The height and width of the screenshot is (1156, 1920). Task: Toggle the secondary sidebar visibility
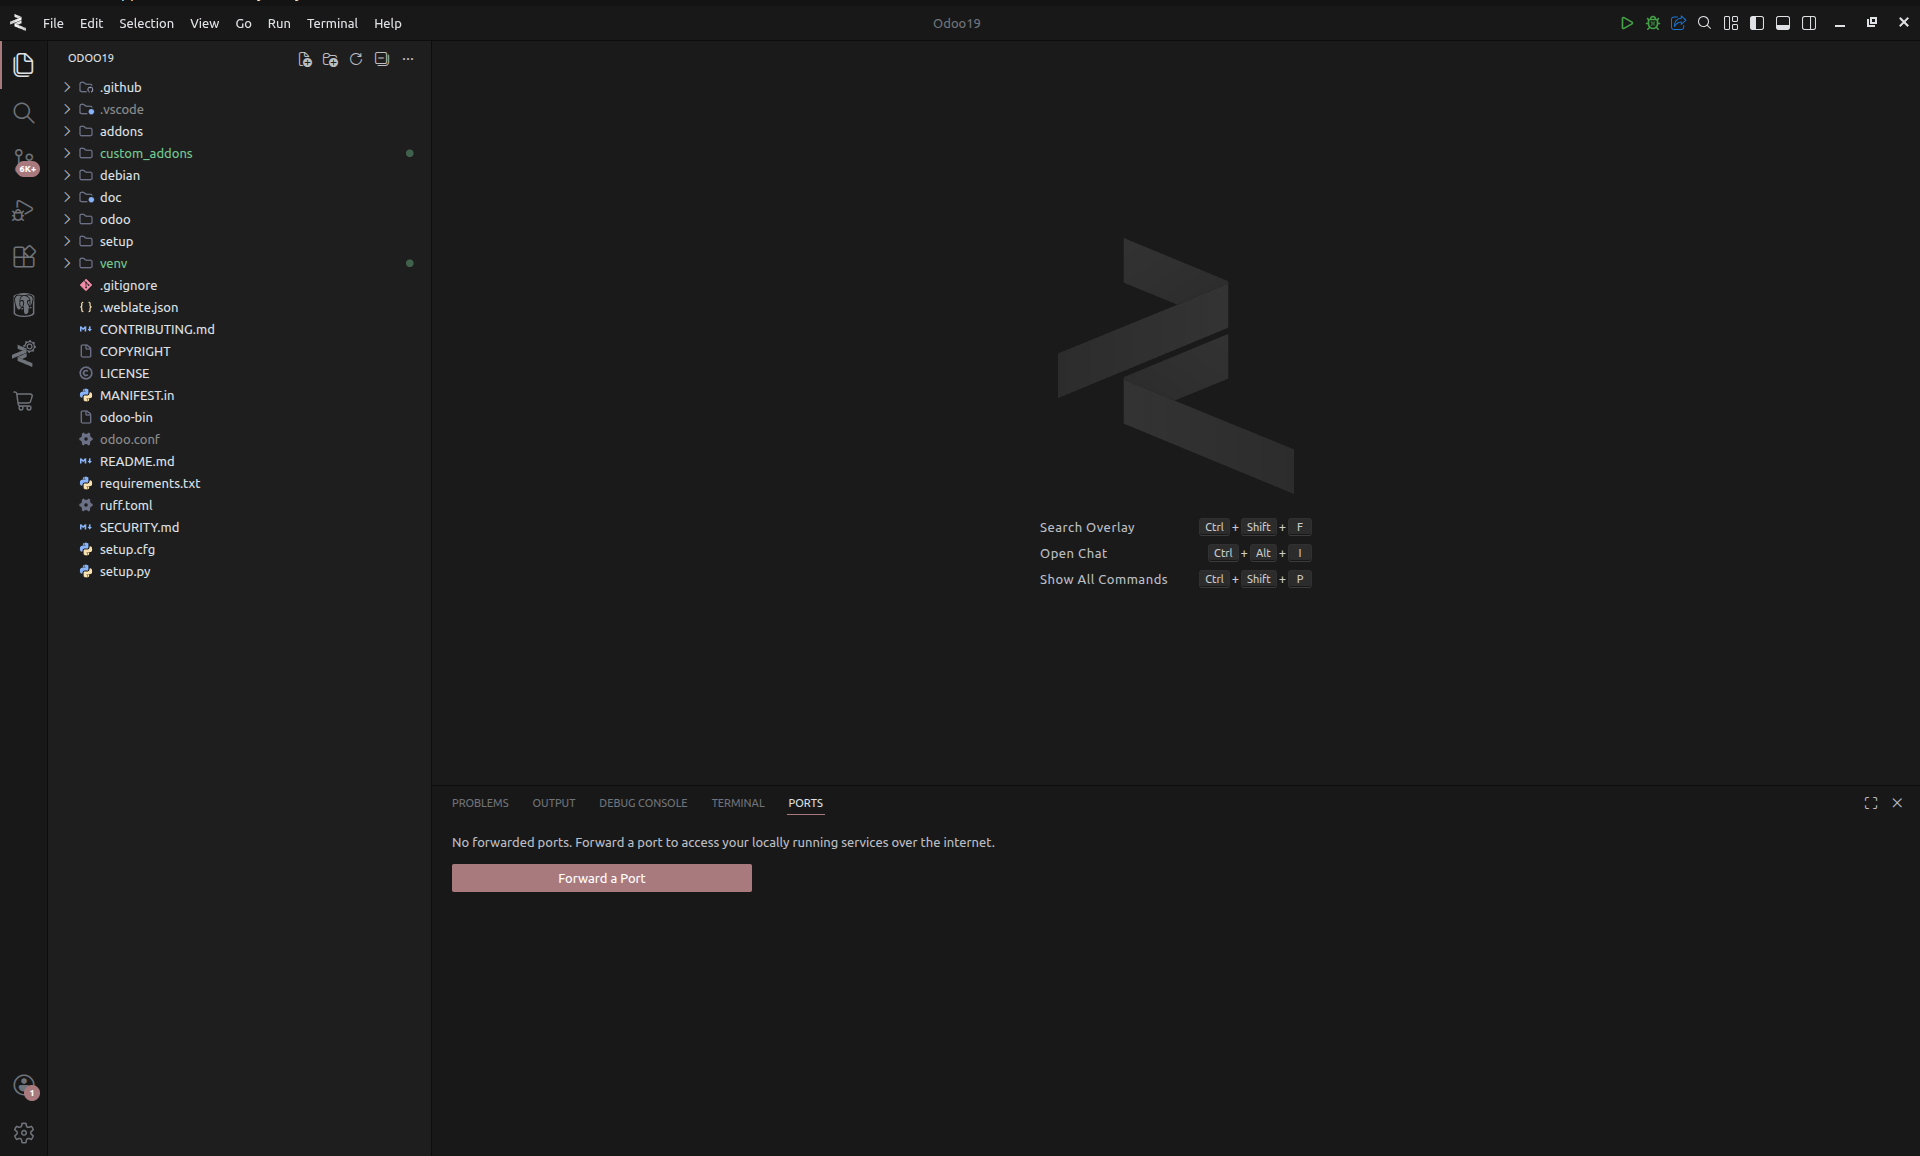coord(1809,23)
